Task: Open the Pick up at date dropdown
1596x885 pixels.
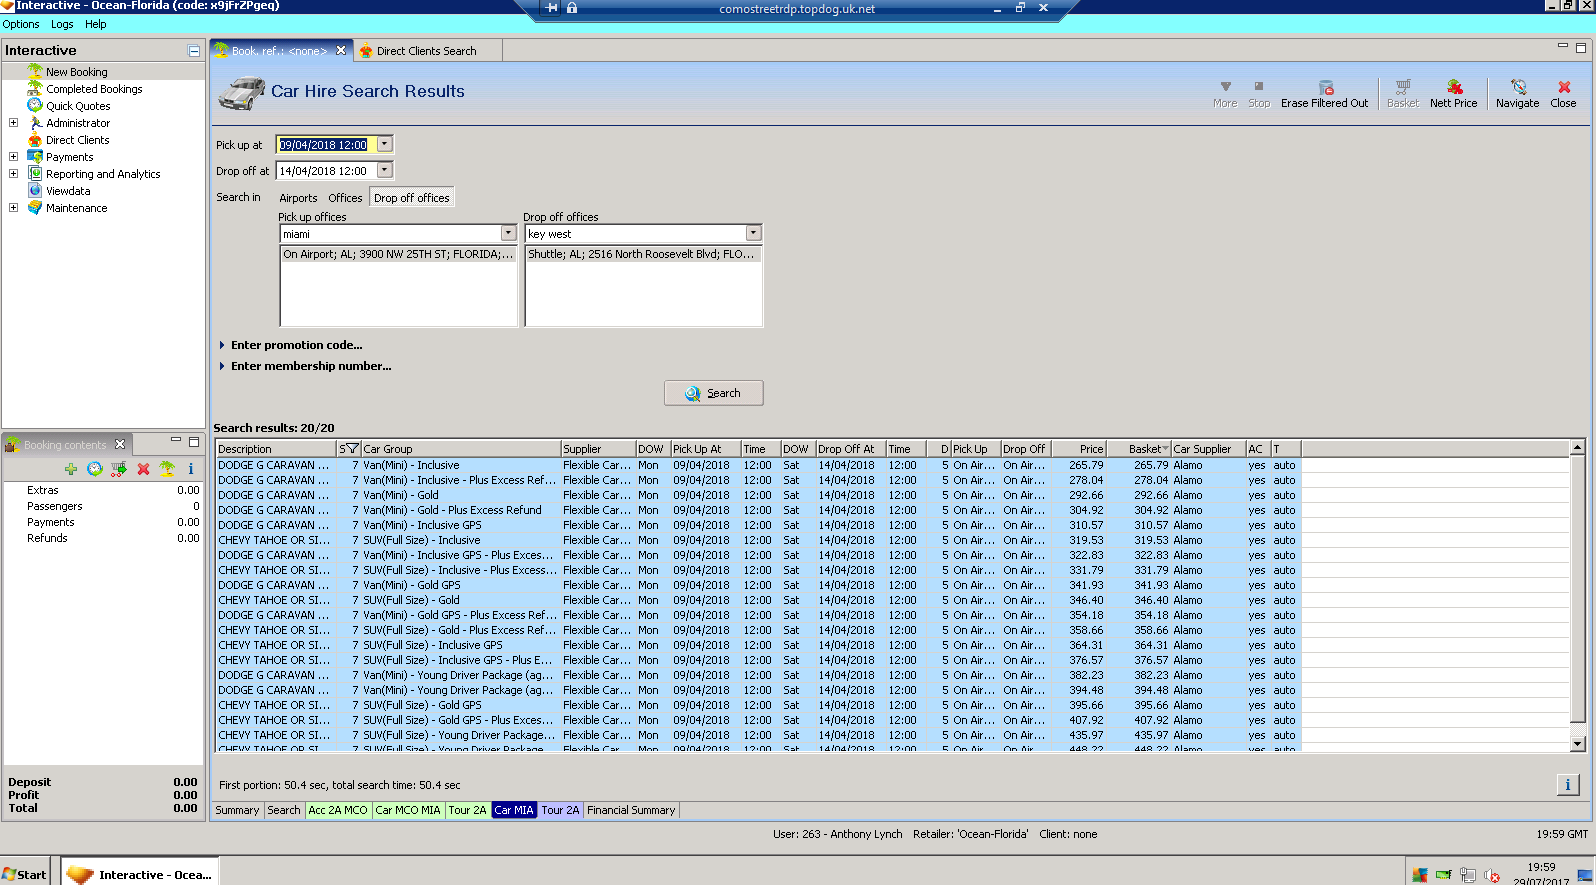Action: pos(385,144)
